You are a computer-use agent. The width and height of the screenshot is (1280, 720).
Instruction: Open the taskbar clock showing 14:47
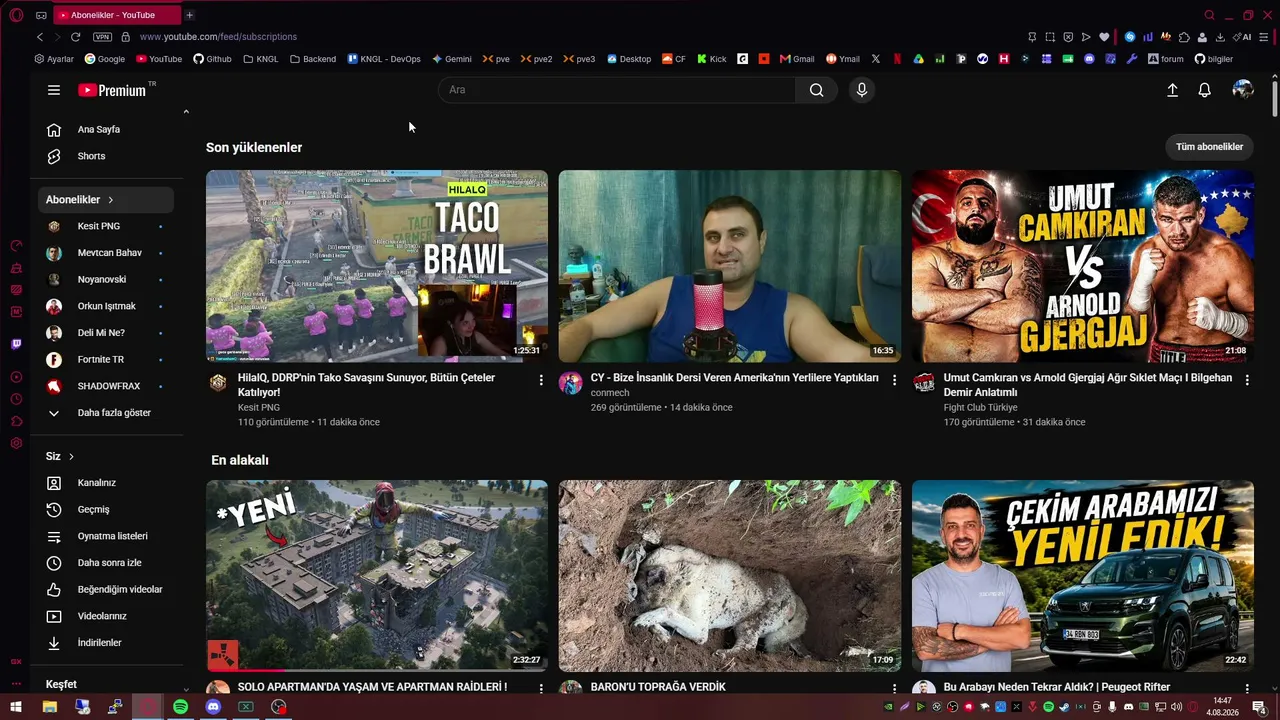pyautogui.click(x=1222, y=707)
